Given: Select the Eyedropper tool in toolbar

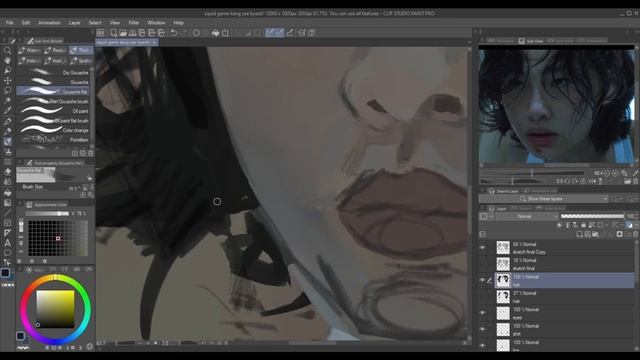Looking at the screenshot, I should click(x=7, y=110).
